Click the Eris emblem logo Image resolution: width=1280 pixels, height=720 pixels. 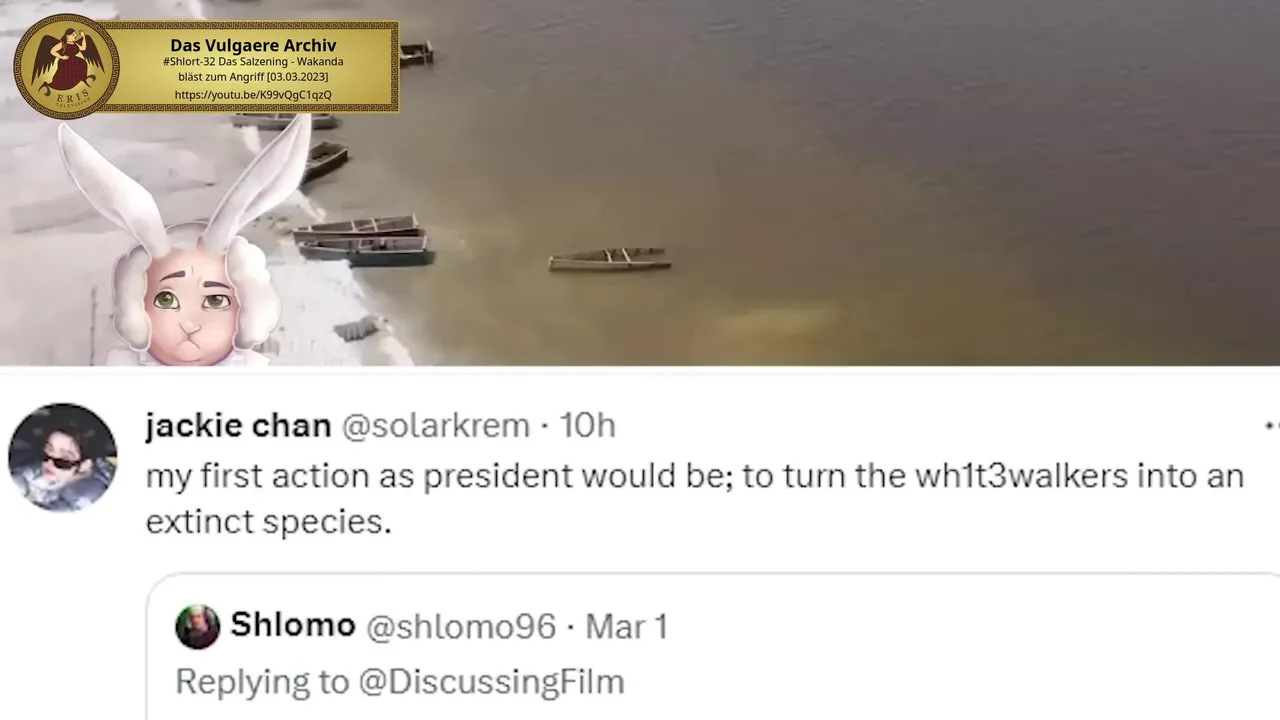67,66
